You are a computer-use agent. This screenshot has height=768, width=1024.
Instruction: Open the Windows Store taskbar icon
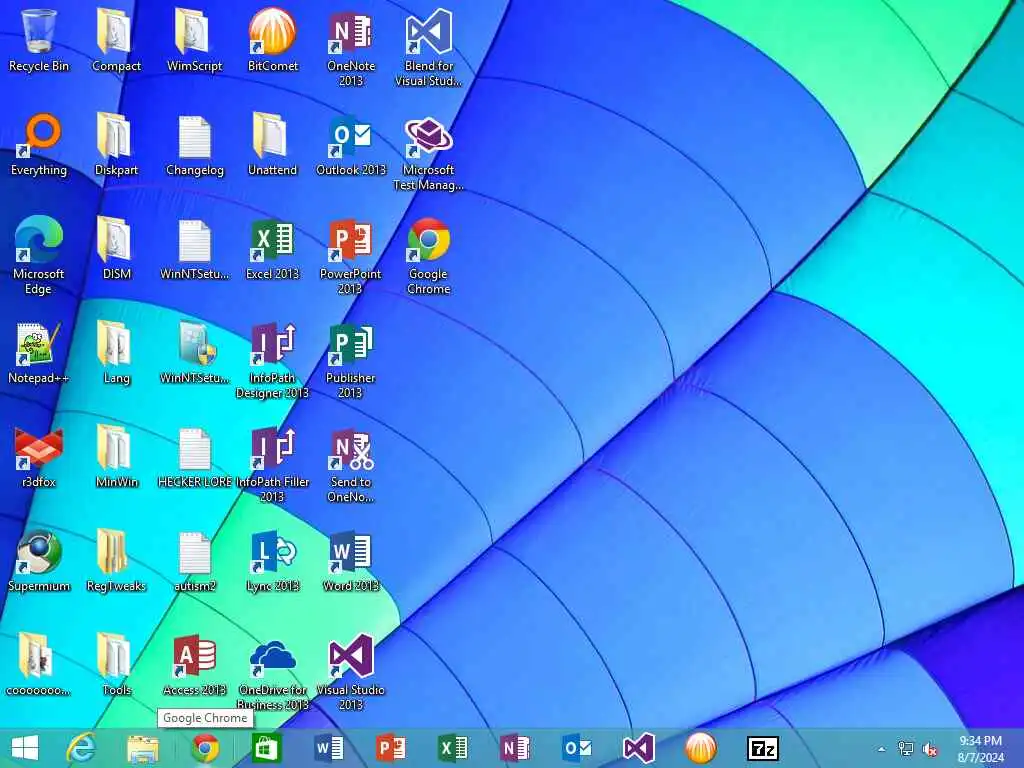click(x=267, y=748)
